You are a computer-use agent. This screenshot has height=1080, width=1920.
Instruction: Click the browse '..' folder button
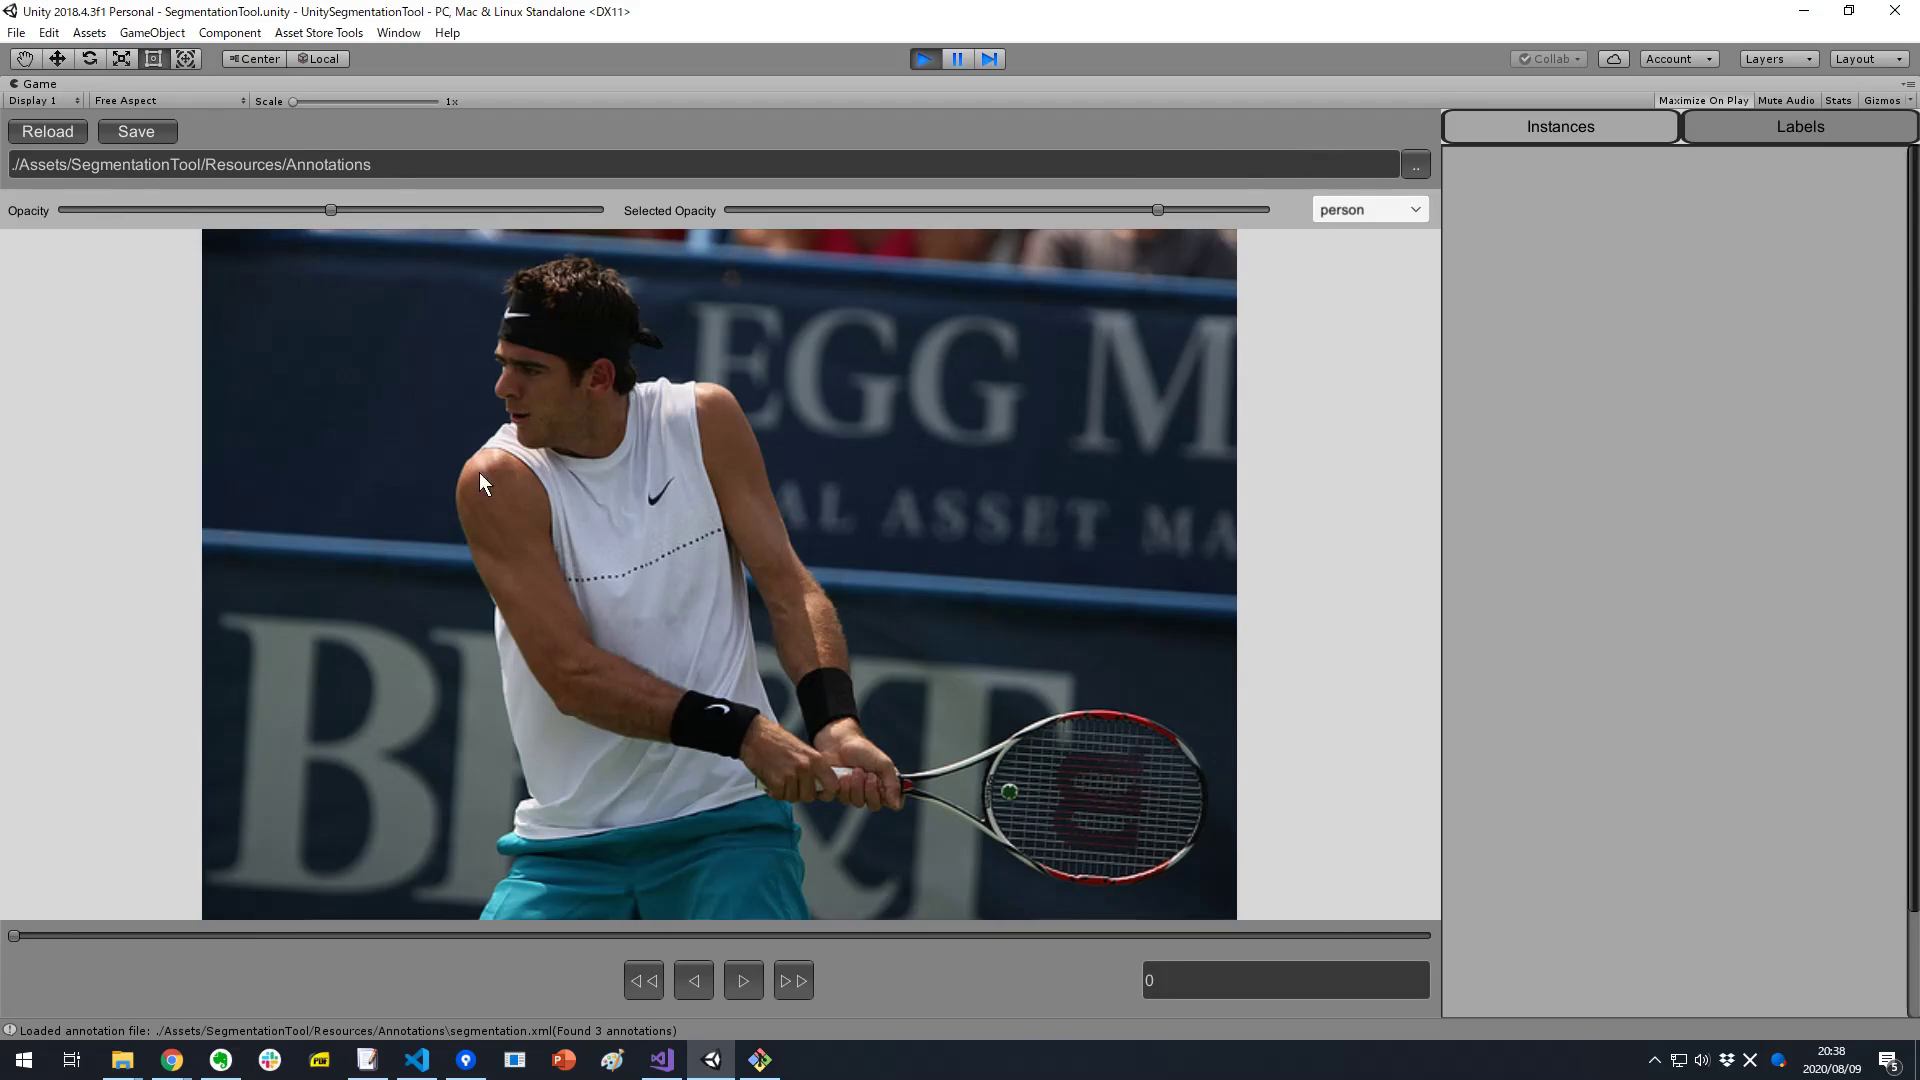(1416, 165)
